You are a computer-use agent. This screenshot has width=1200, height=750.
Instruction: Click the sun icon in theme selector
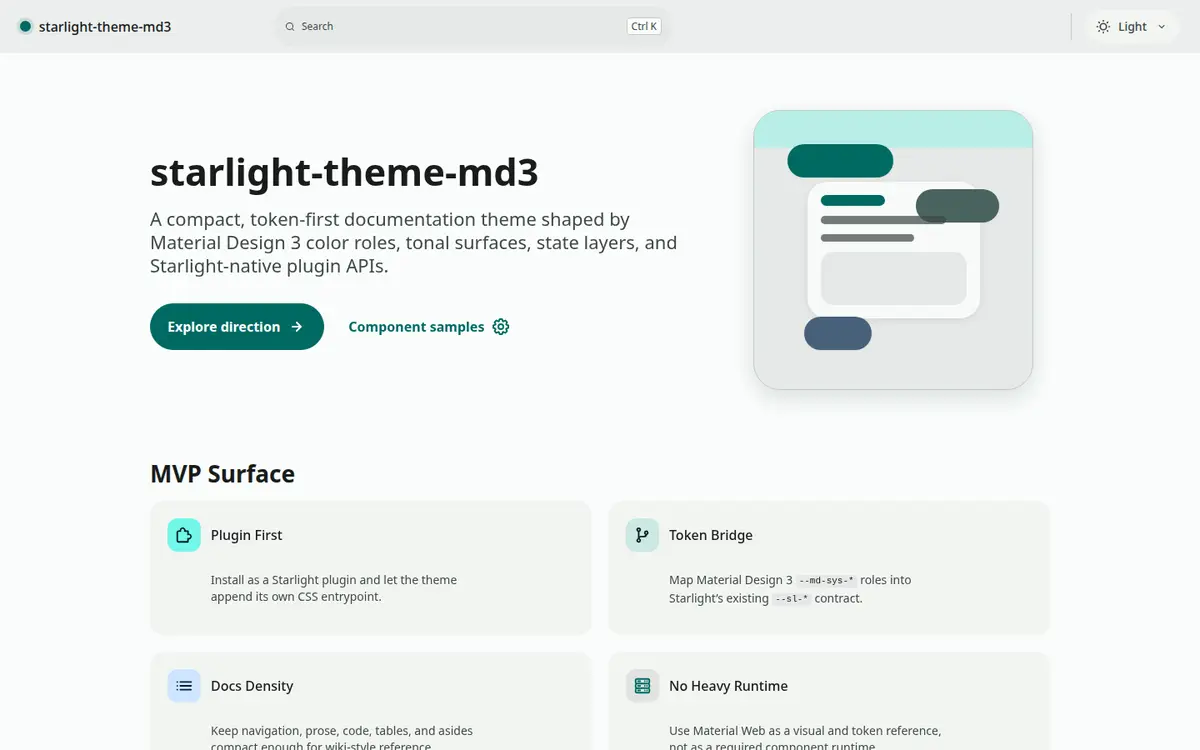tap(1103, 27)
